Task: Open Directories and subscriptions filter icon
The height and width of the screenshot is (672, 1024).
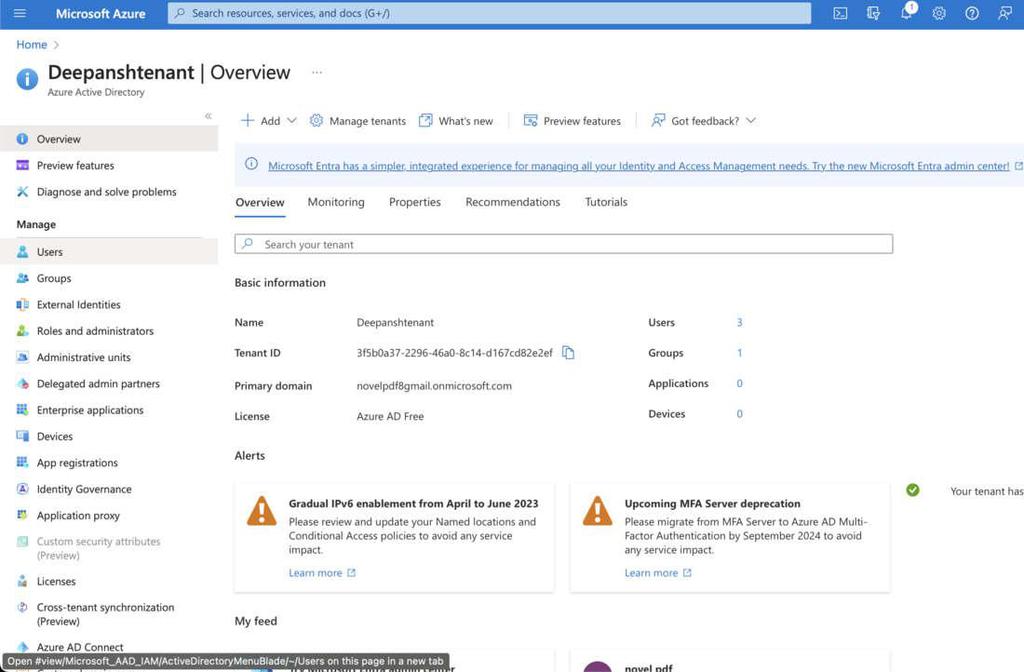Action: pyautogui.click(x=873, y=13)
